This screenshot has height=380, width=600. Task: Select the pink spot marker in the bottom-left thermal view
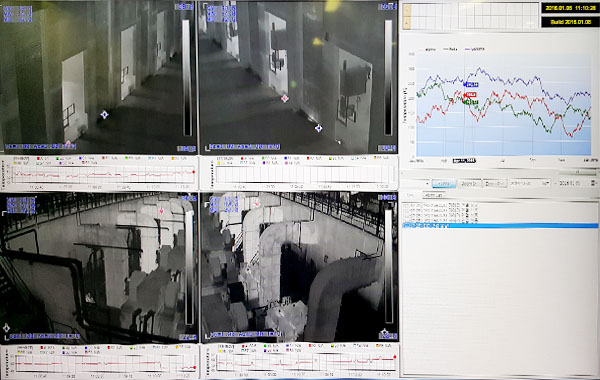(161, 211)
